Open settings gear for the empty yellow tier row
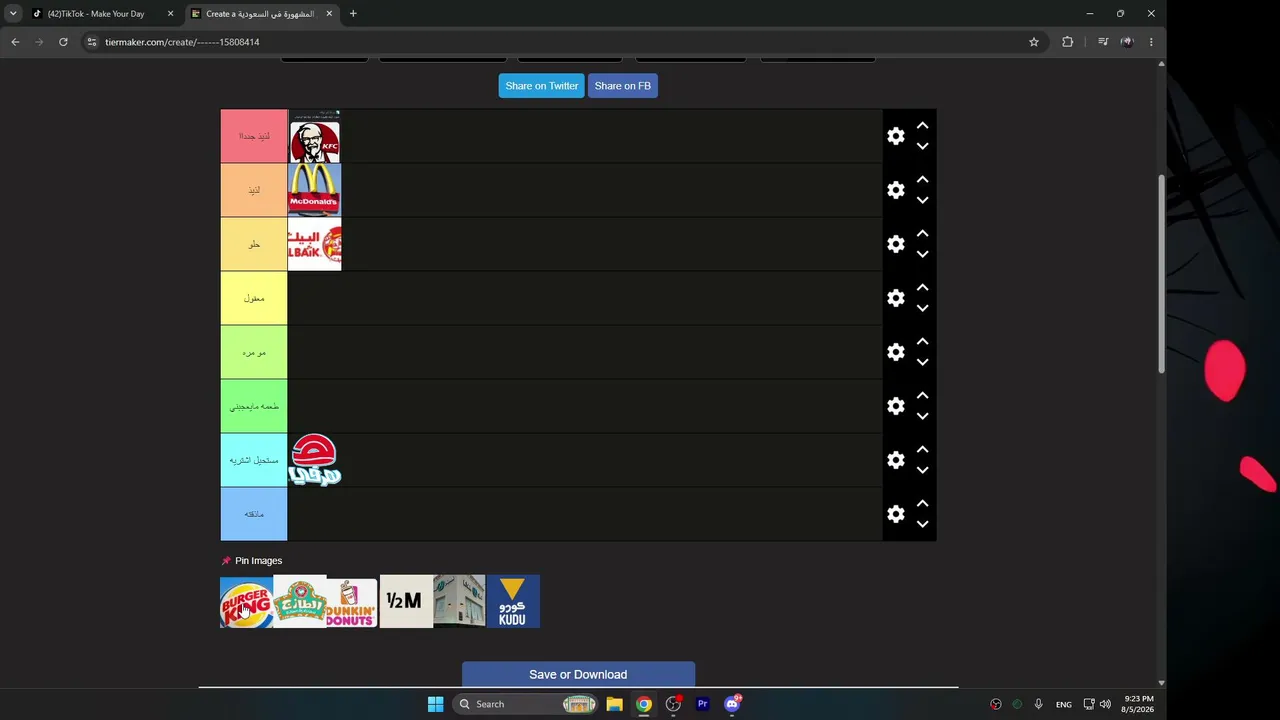Viewport: 1280px width, 720px height. tap(896, 298)
